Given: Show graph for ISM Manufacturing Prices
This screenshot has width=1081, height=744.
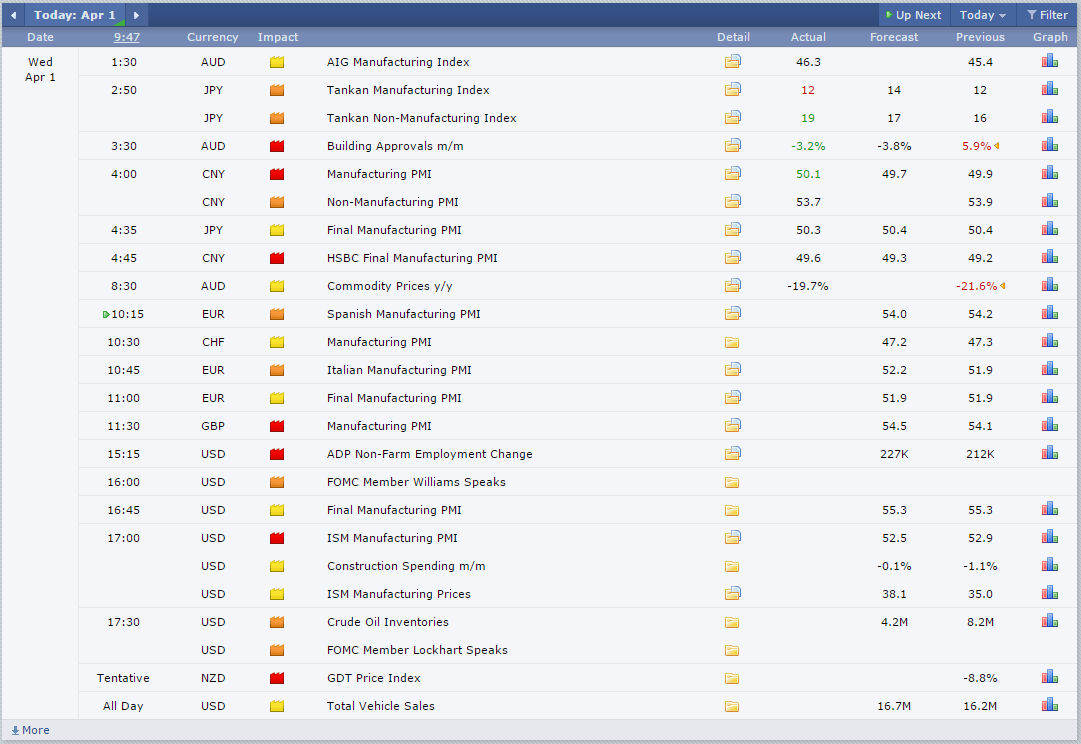Looking at the screenshot, I should (x=1049, y=594).
